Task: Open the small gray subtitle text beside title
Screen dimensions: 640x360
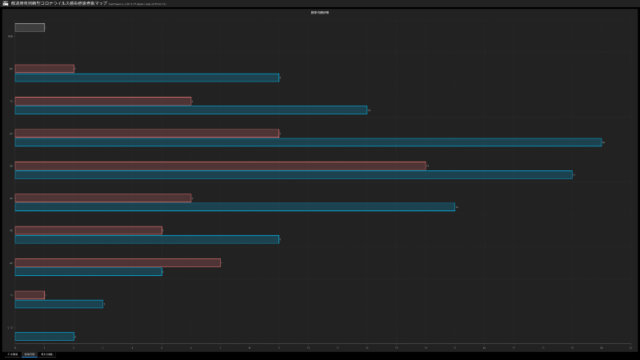Action: 138,4
